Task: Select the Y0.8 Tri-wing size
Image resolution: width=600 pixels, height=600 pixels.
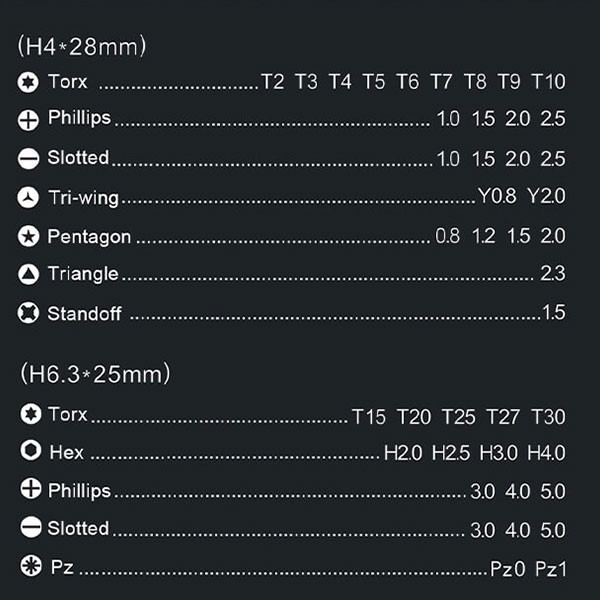Action: click(x=497, y=197)
